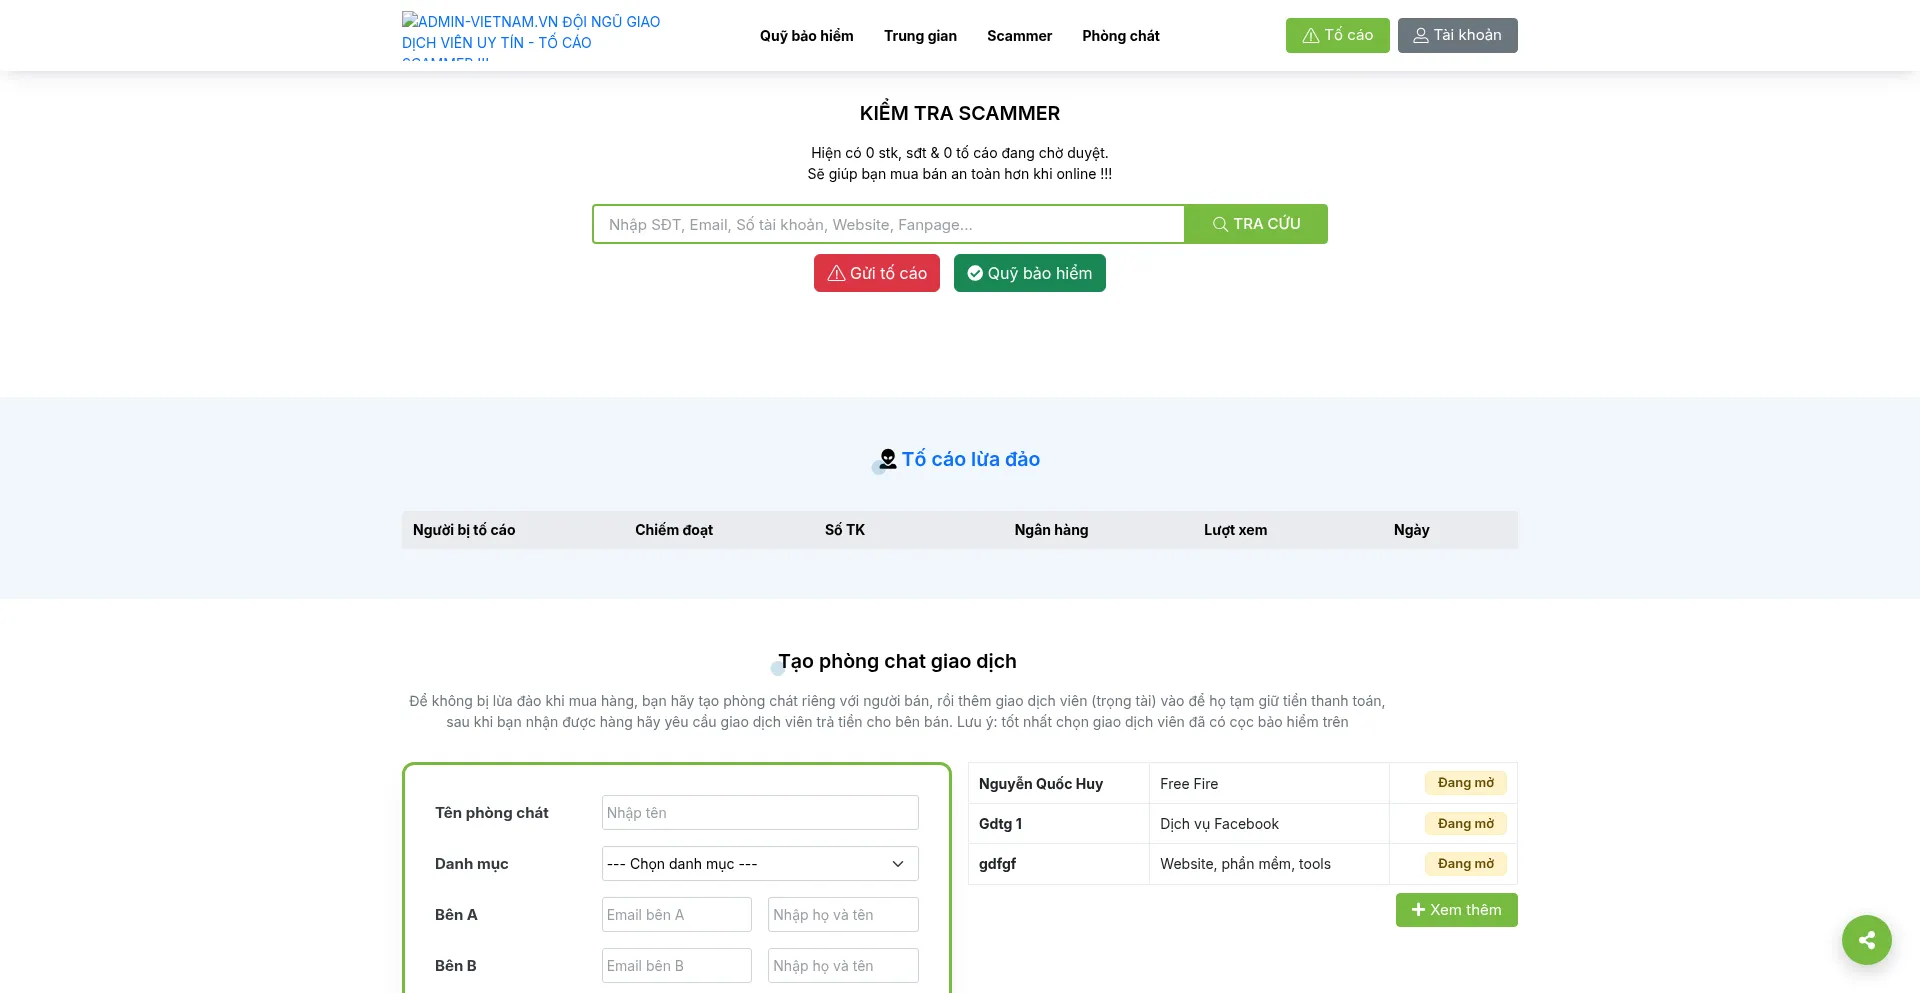This screenshot has width=1920, height=993.
Task: Click the Tố cáo button in header
Action: pos(1337,35)
